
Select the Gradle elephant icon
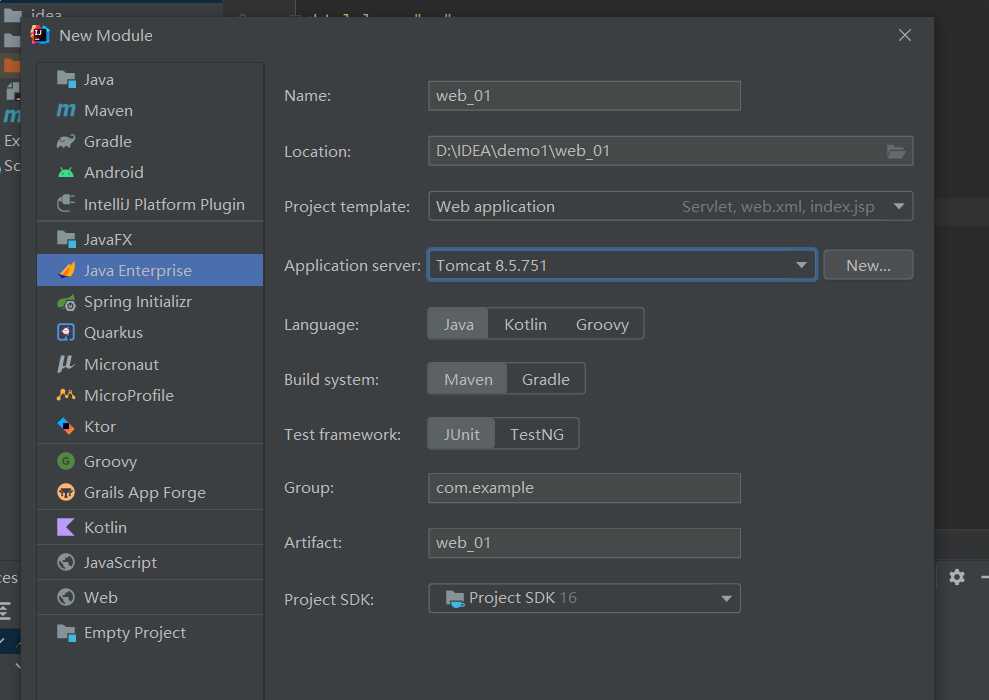pos(66,141)
